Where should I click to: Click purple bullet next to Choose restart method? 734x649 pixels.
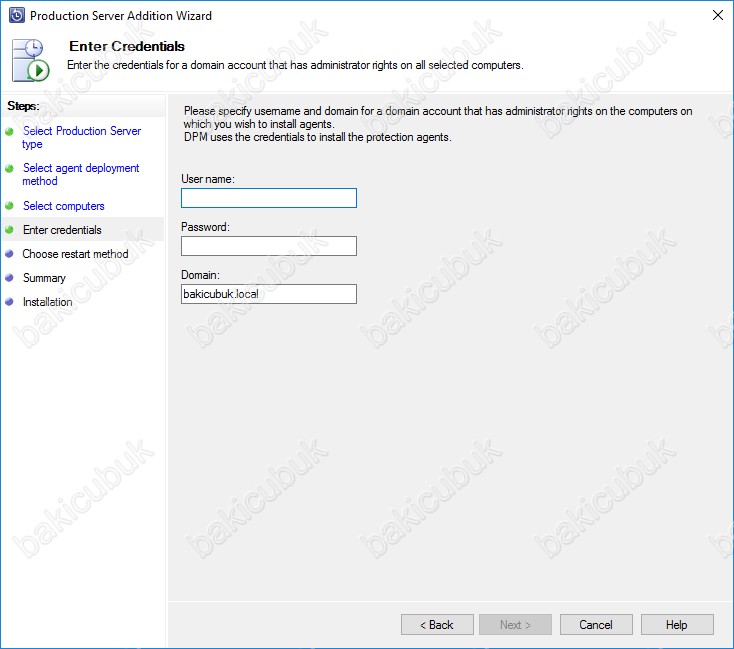click(x=9, y=253)
